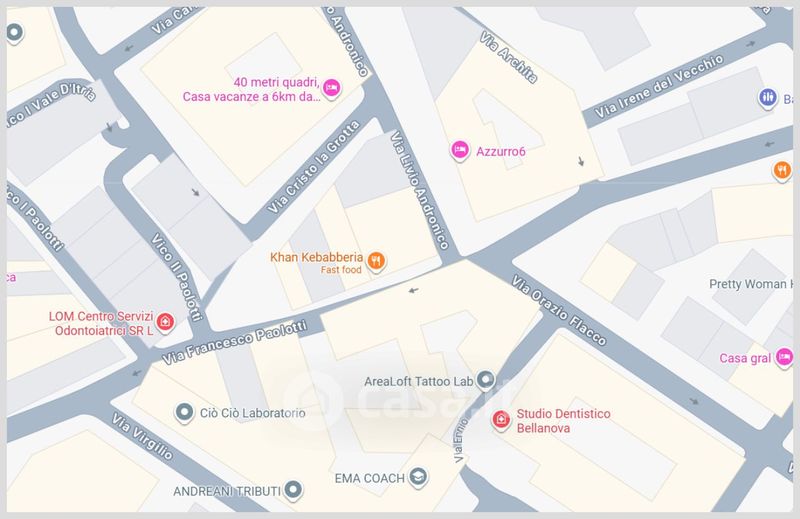Viewport: 800px width, 519px height.
Task: Click the Studio Dentistico Bellanova text label
Action: click(563, 421)
